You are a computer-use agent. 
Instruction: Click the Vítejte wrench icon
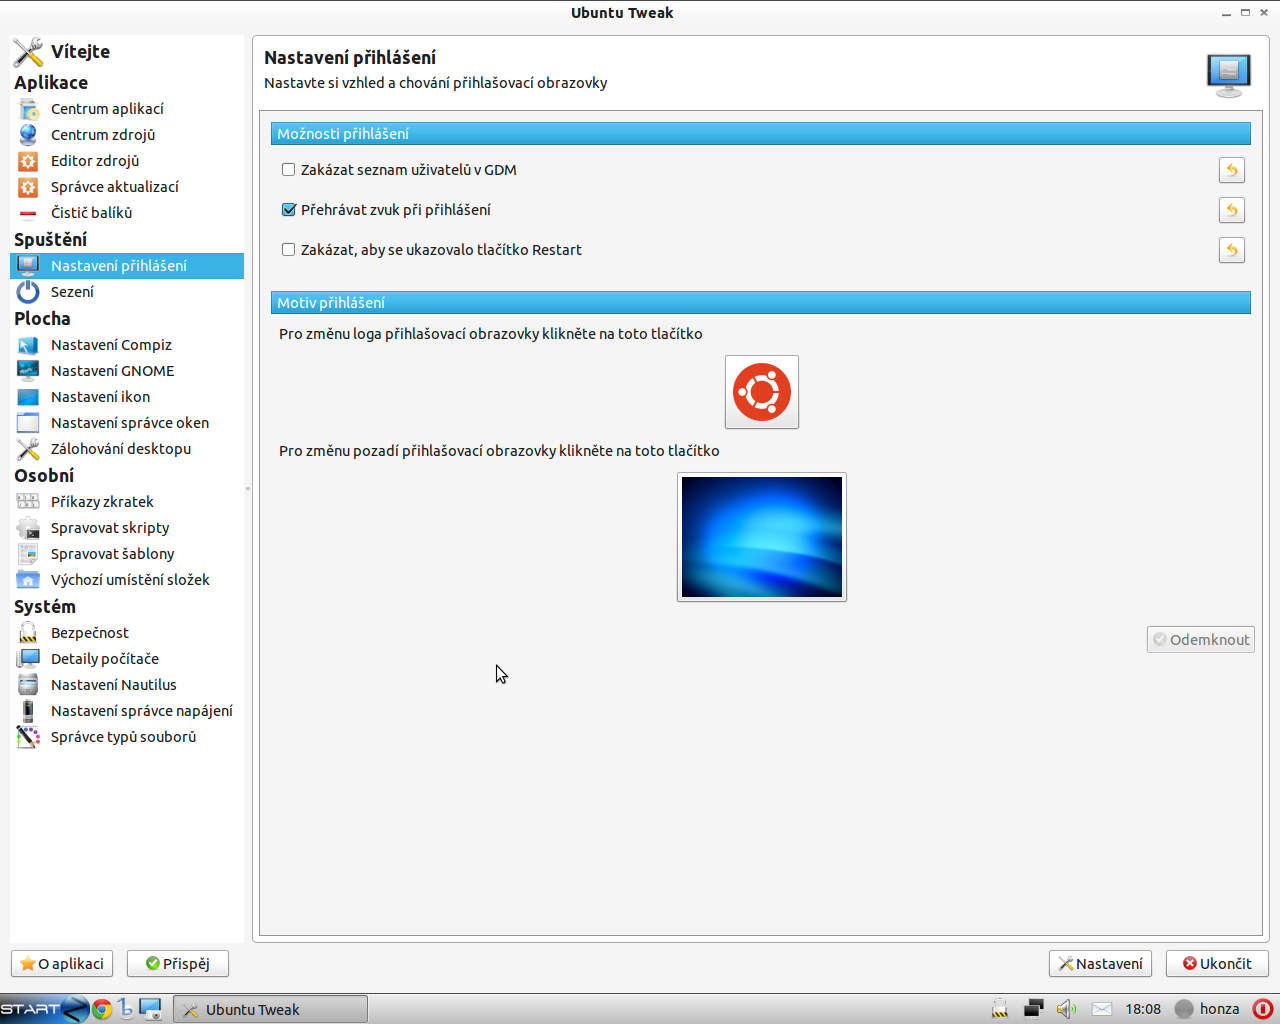click(28, 52)
